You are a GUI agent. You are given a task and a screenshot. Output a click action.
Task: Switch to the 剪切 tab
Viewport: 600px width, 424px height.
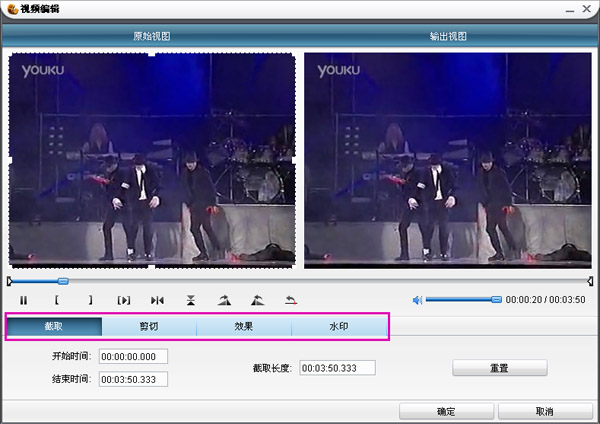click(149, 326)
